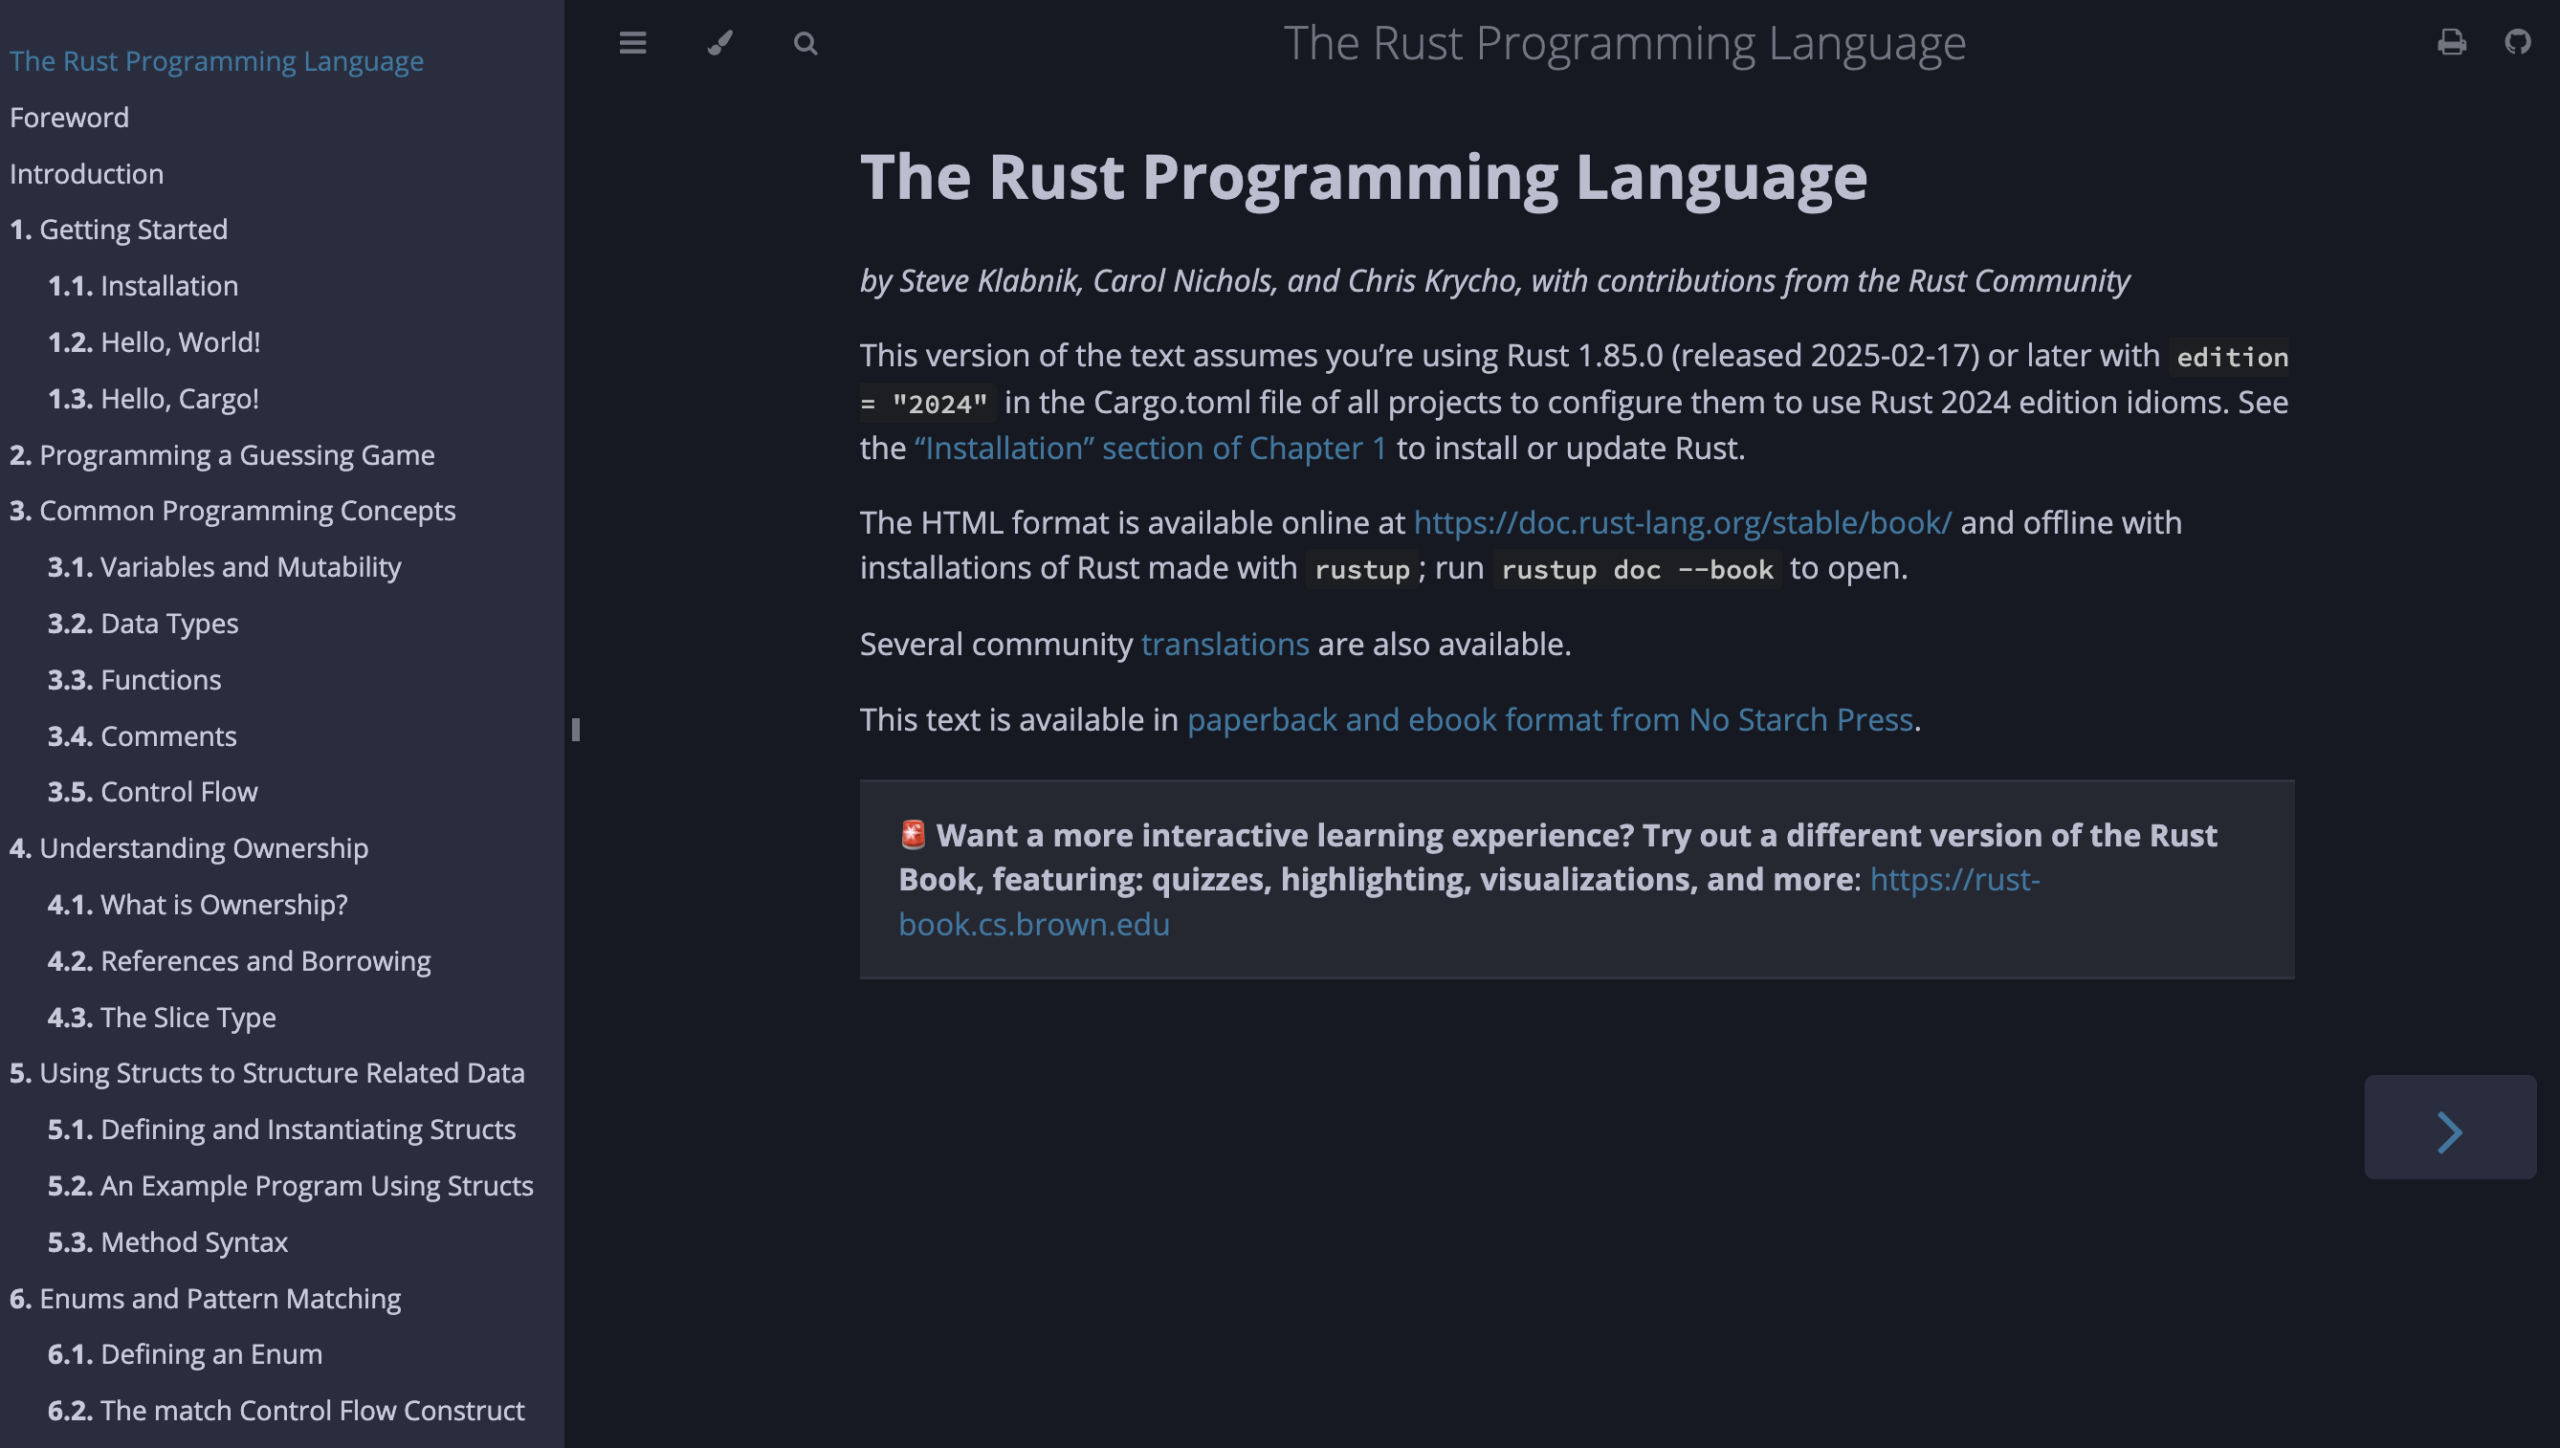Open 5.2. An Example Program Using Structs
This screenshot has width=2560, height=1448.
click(291, 1185)
